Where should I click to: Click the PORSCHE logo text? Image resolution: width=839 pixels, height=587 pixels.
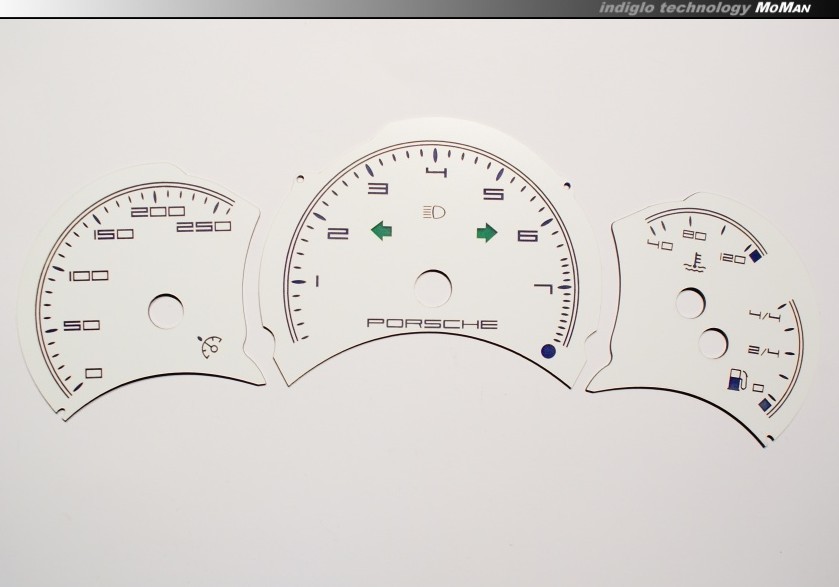(432, 324)
